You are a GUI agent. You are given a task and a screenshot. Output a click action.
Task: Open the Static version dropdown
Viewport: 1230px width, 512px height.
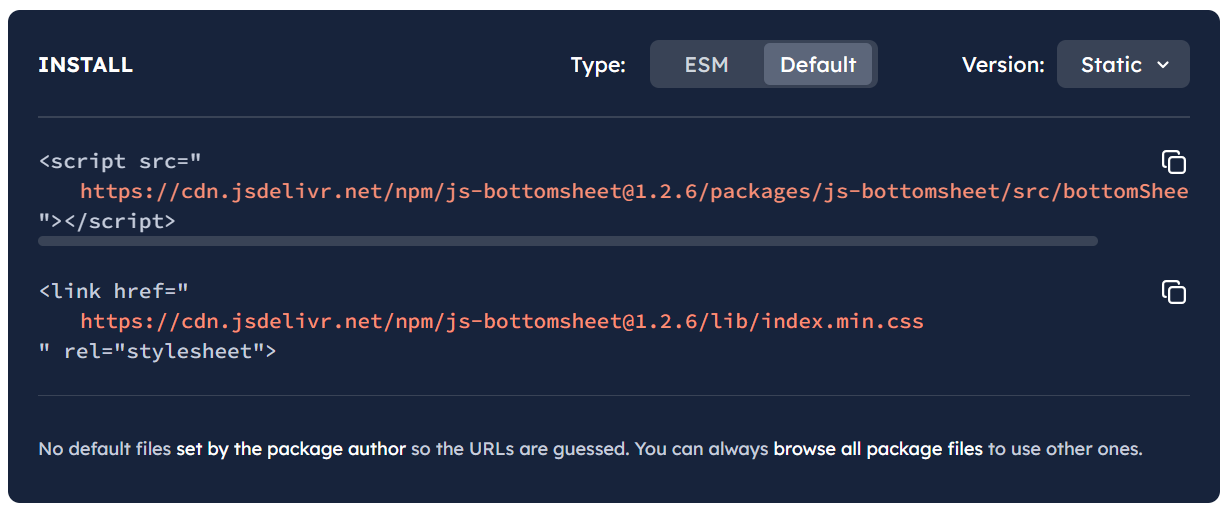[1123, 65]
